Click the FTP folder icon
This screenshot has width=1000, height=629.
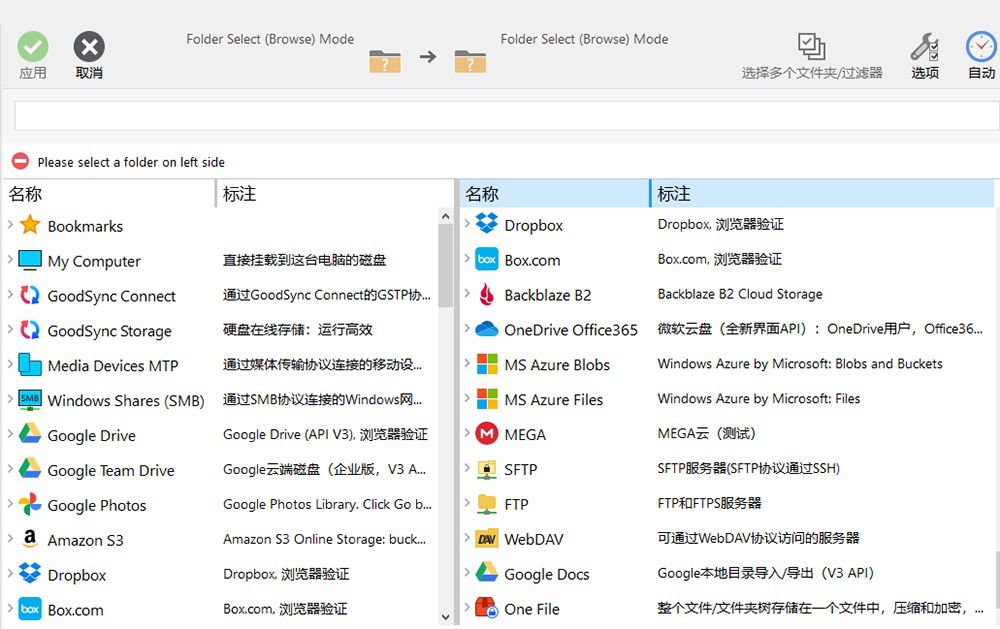[487, 503]
